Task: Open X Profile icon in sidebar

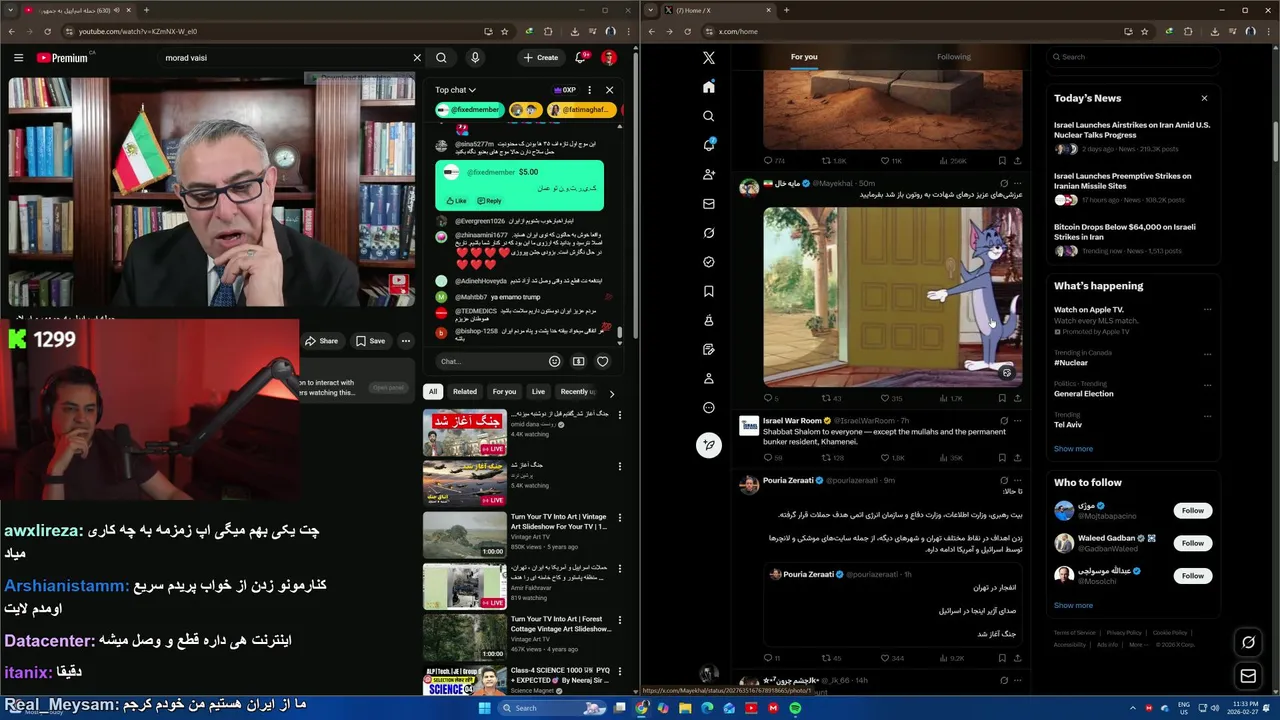Action: pos(708,379)
